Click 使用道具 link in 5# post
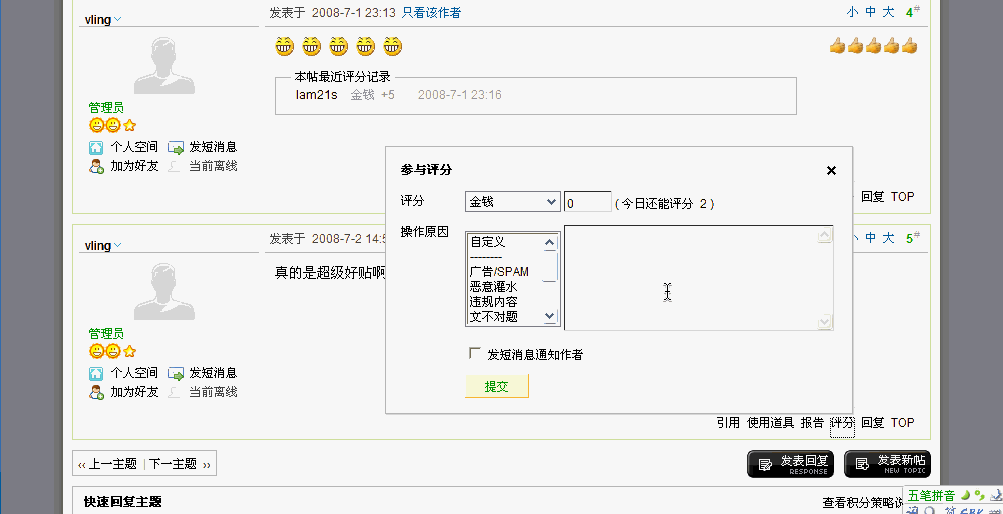The image size is (1003, 514). 770,423
